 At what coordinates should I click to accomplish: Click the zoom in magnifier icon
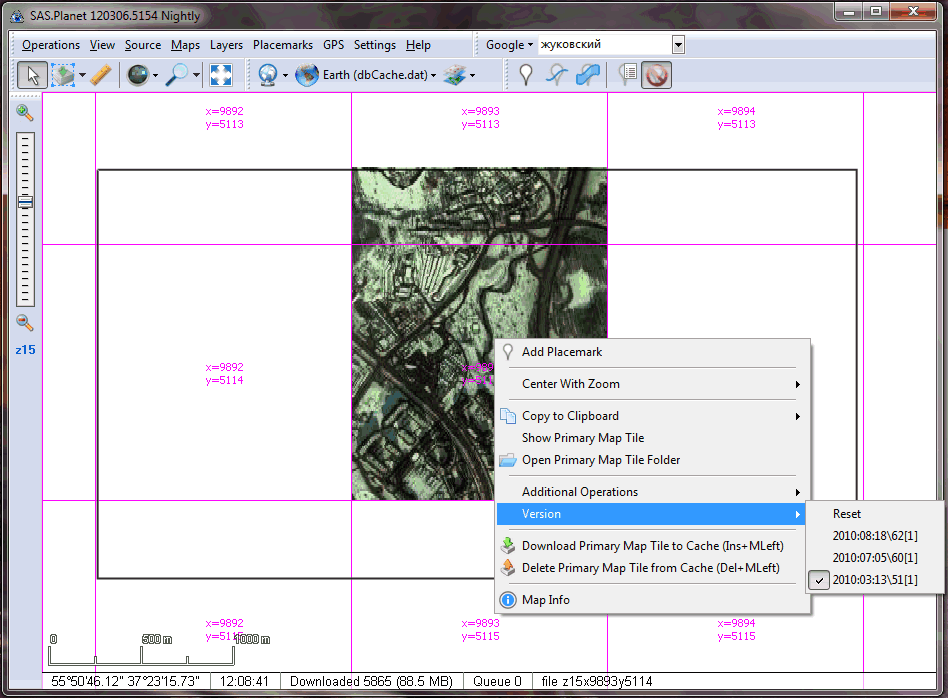[x=25, y=112]
